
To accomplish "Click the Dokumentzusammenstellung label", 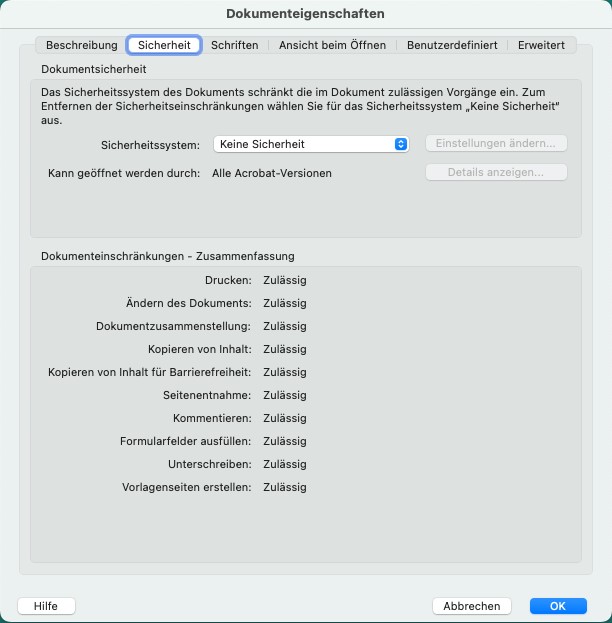I will (x=173, y=326).
